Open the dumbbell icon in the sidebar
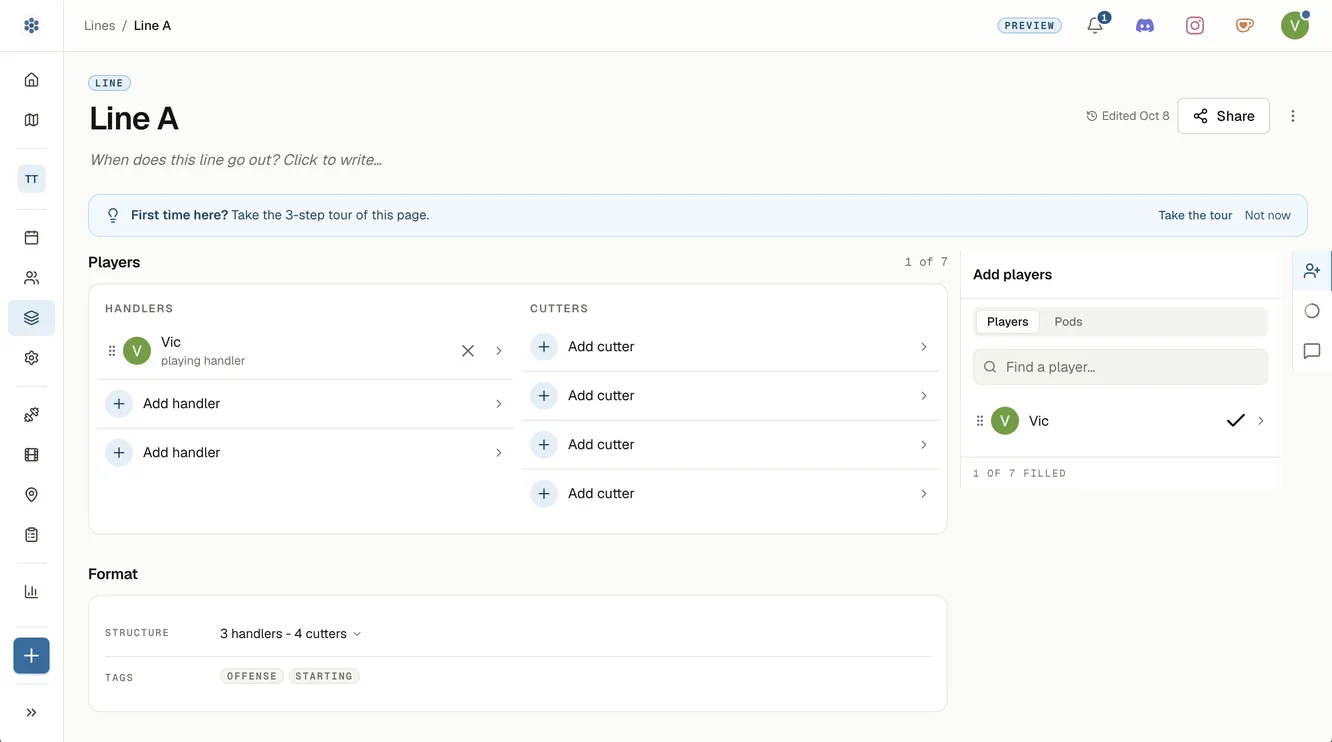Image resolution: width=1332 pixels, height=742 pixels. [x=31, y=415]
